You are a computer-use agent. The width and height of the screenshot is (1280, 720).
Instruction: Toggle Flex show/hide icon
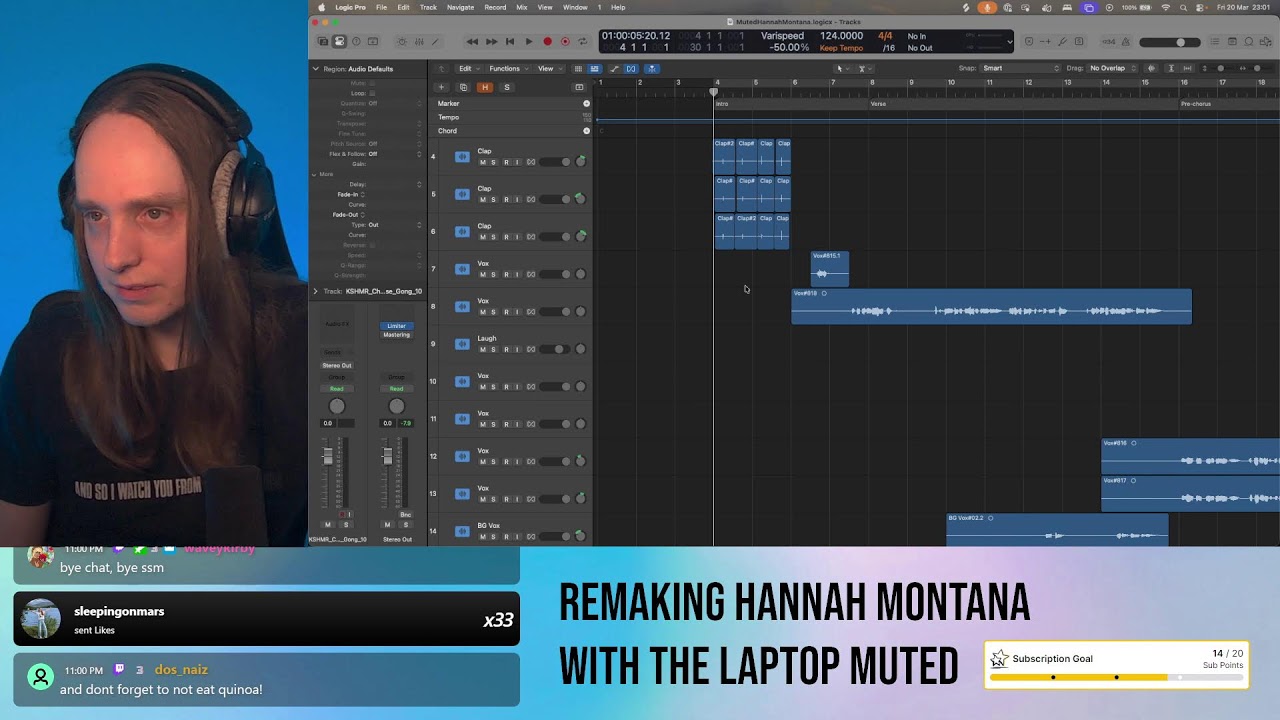point(632,69)
